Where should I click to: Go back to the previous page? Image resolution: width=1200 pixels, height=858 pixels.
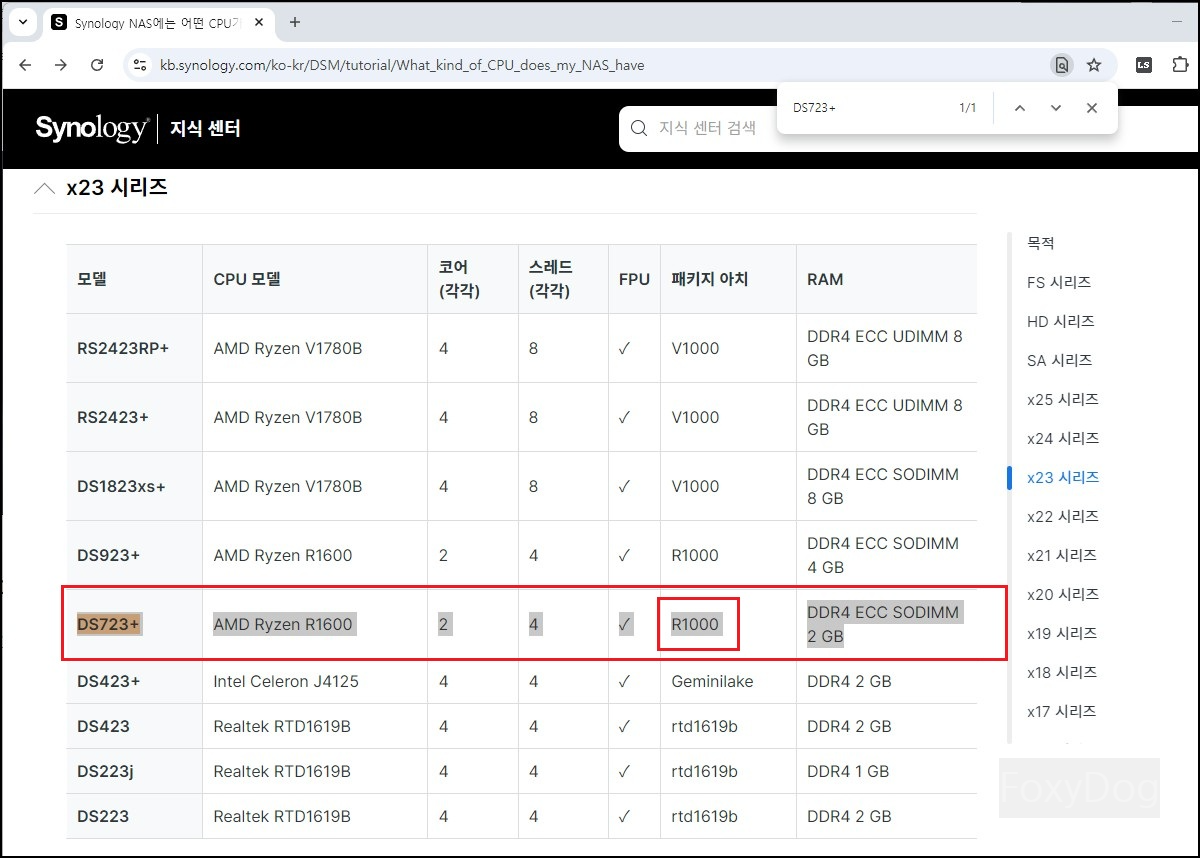[x=25, y=65]
